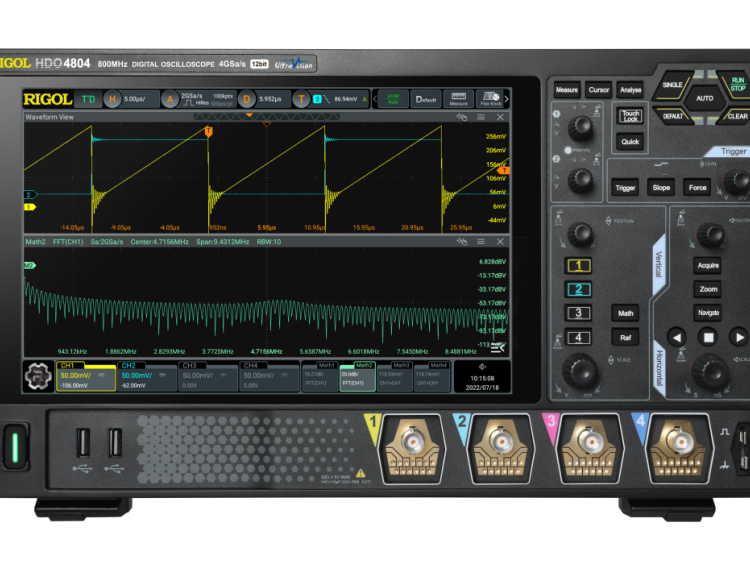Open the main menu gear icon
This screenshot has width=750, height=564.
pyautogui.click(x=40, y=377)
